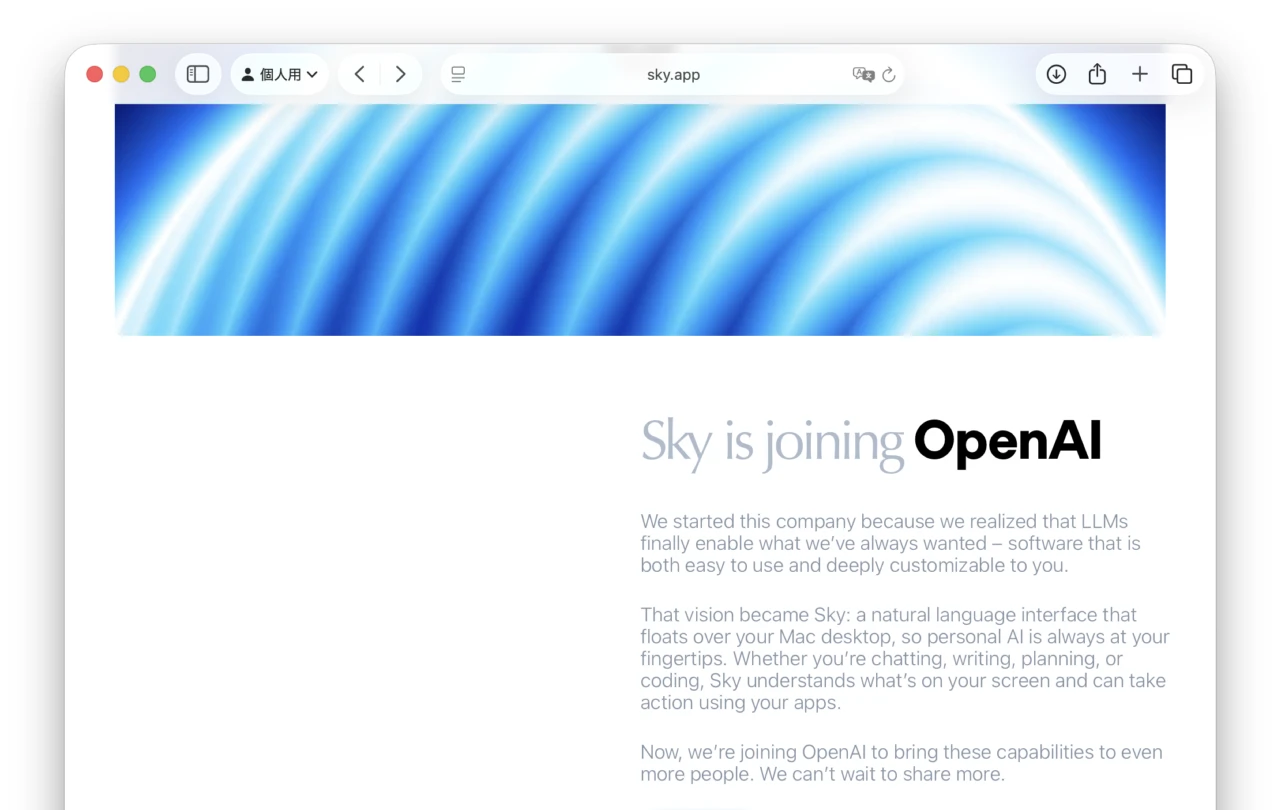Click the person icon in the profile button
The height and width of the screenshot is (810, 1280).
pyautogui.click(x=247, y=73)
